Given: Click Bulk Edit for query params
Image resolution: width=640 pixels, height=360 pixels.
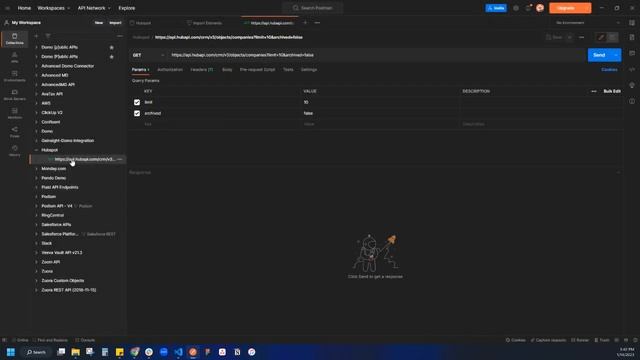Looking at the screenshot, I should [612, 91].
